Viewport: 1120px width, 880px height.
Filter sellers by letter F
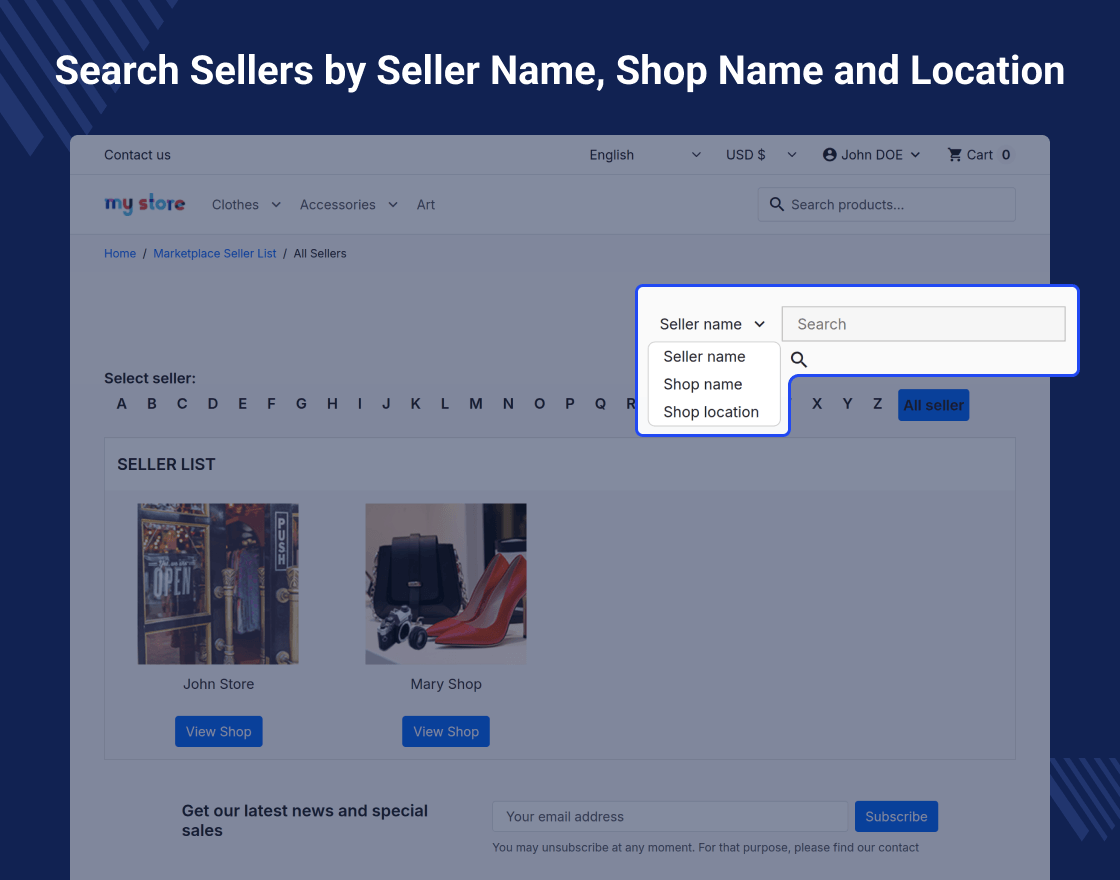pyautogui.click(x=271, y=404)
